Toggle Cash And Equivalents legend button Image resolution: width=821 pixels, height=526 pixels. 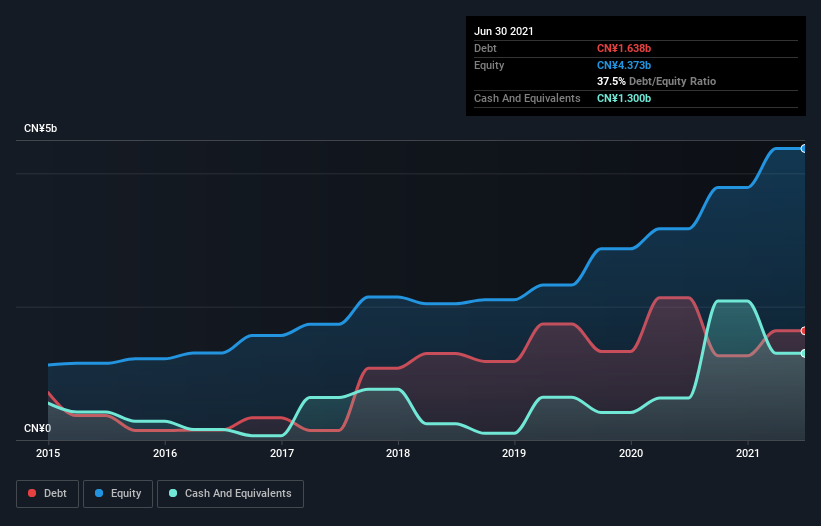click(x=230, y=494)
